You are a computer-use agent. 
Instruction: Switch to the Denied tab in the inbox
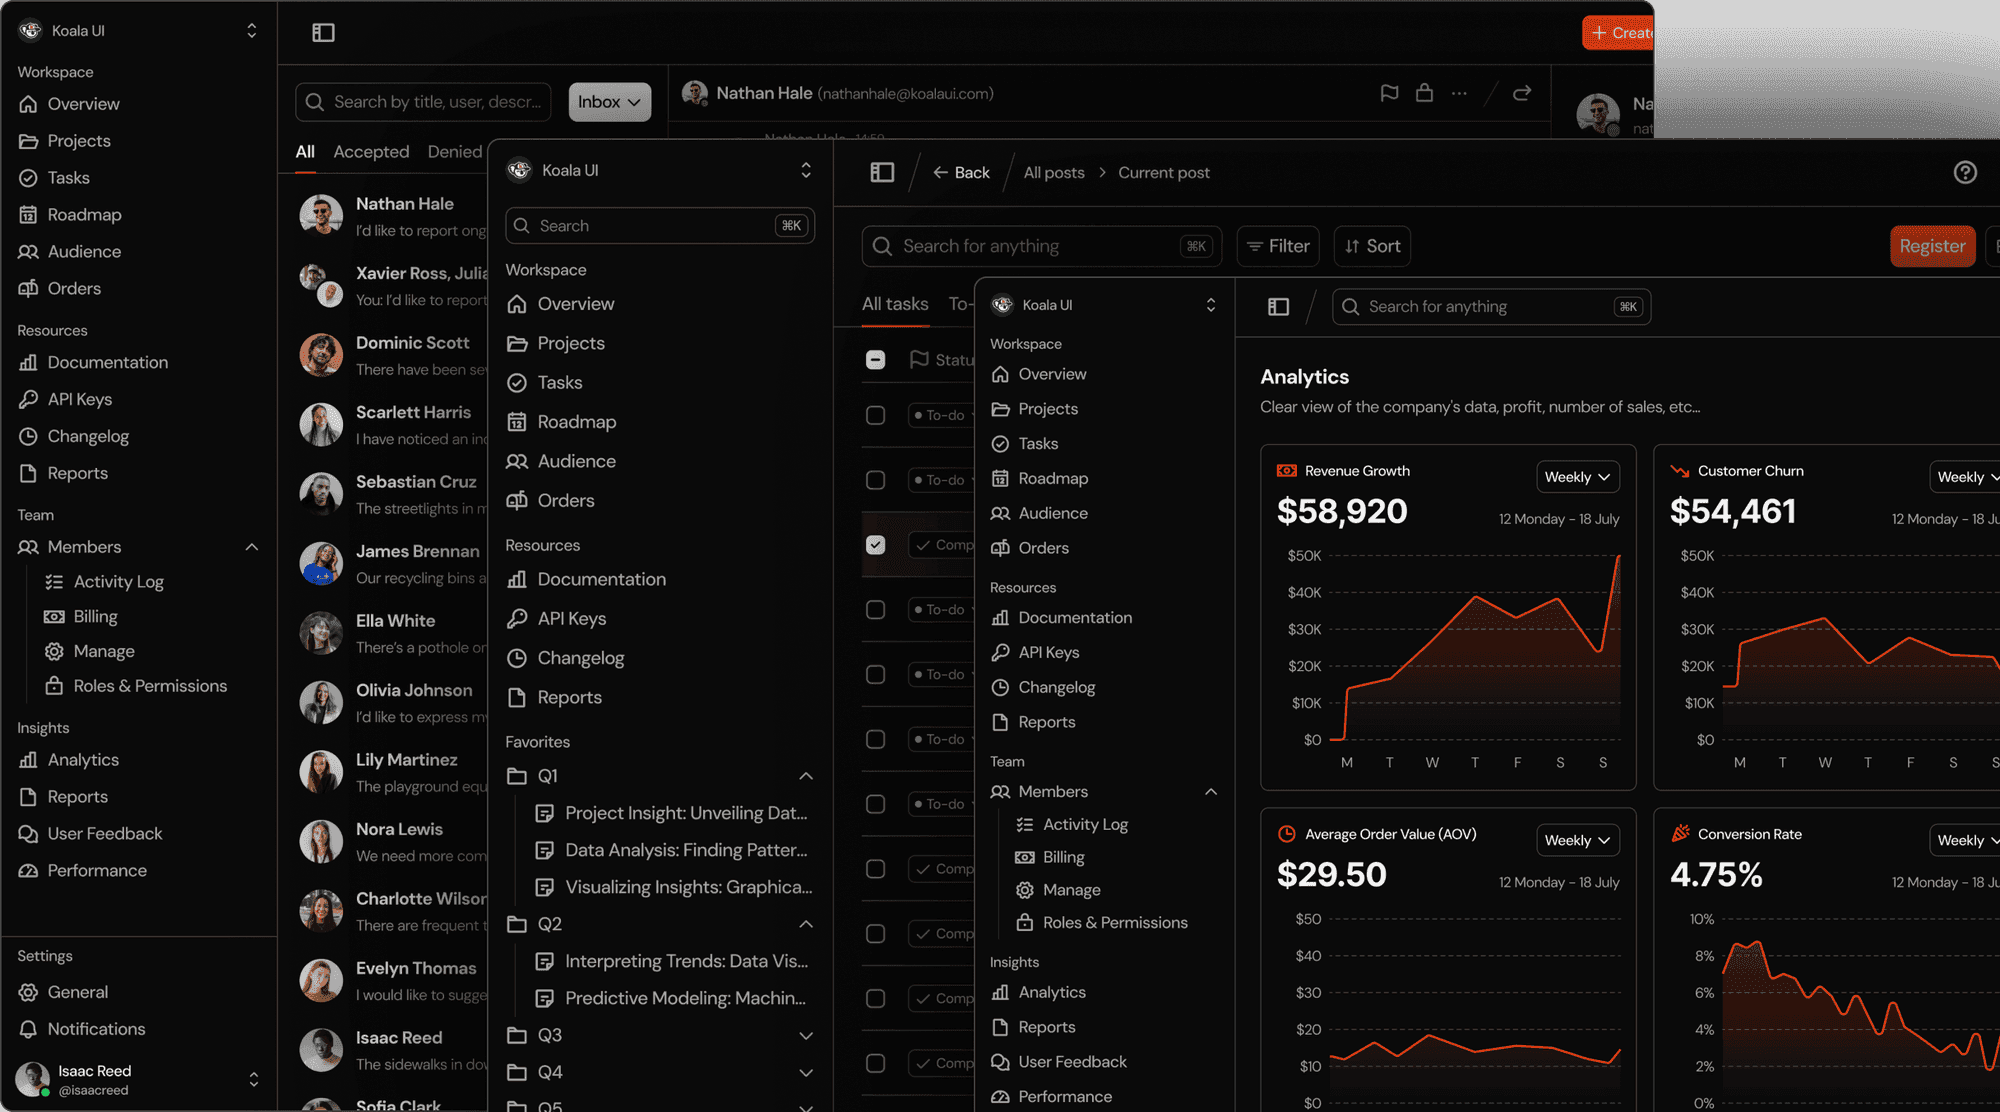[455, 151]
